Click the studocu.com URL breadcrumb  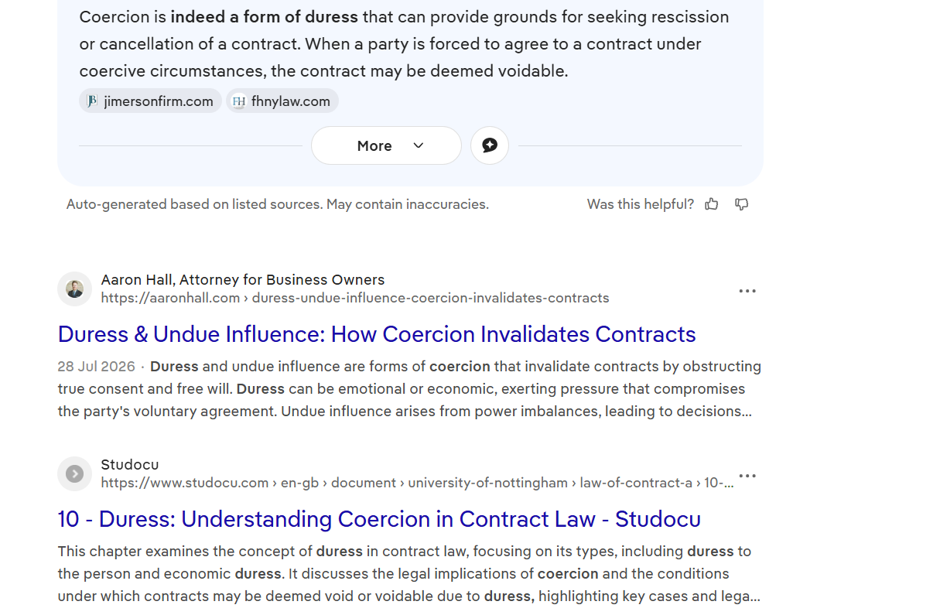click(x=417, y=483)
